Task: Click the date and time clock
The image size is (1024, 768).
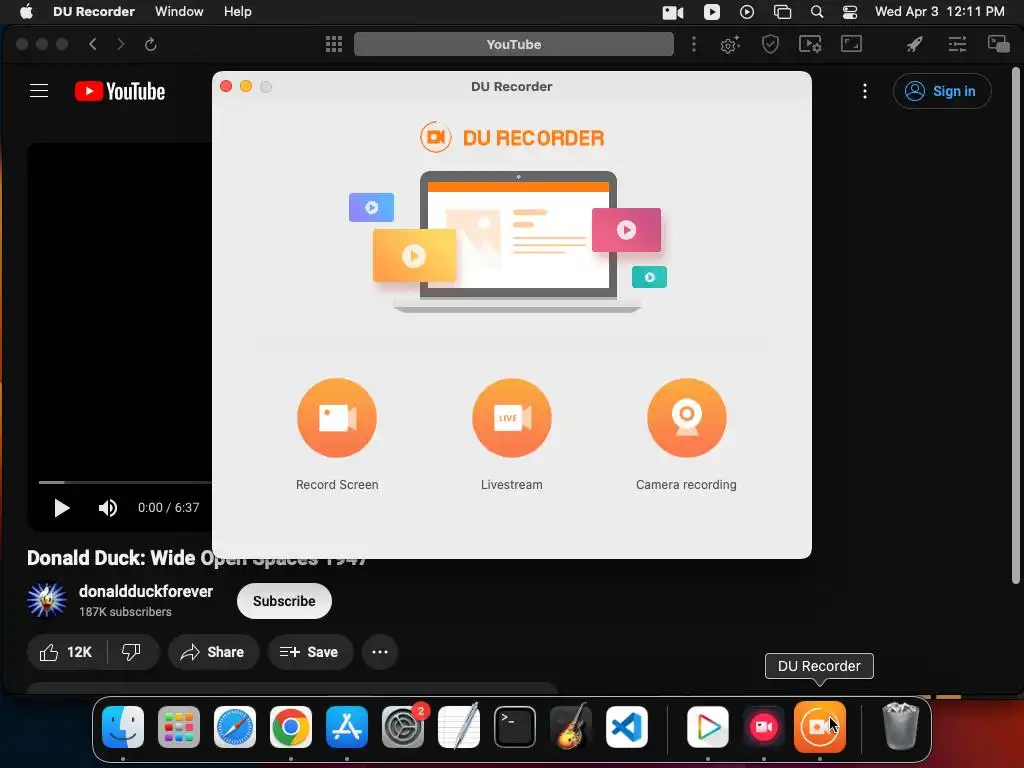Action: click(x=939, y=12)
